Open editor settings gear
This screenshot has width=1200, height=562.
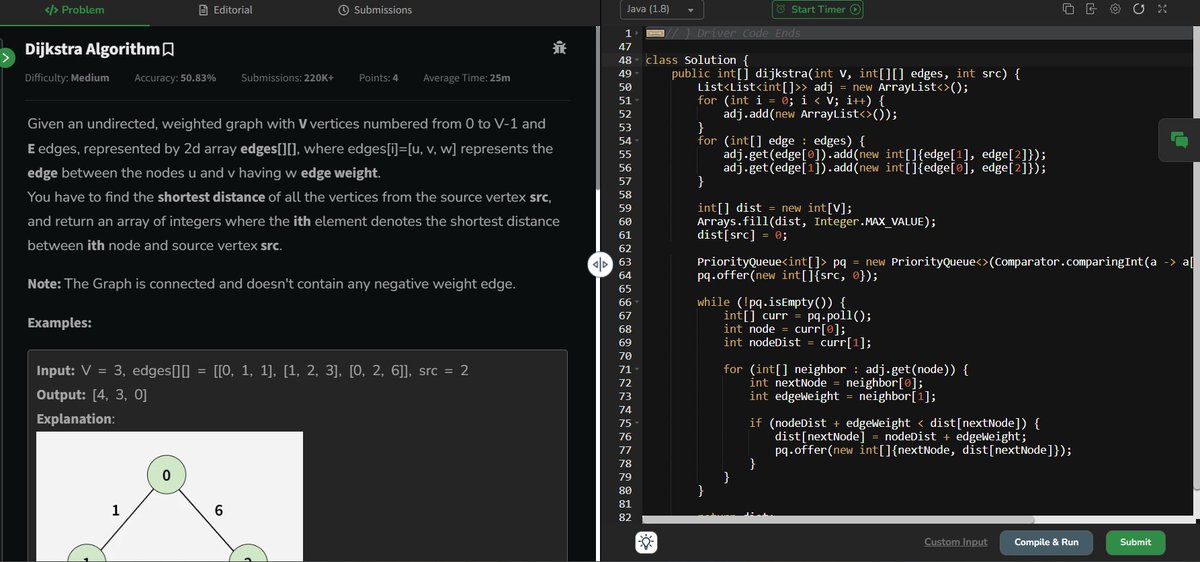tap(1115, 9)
